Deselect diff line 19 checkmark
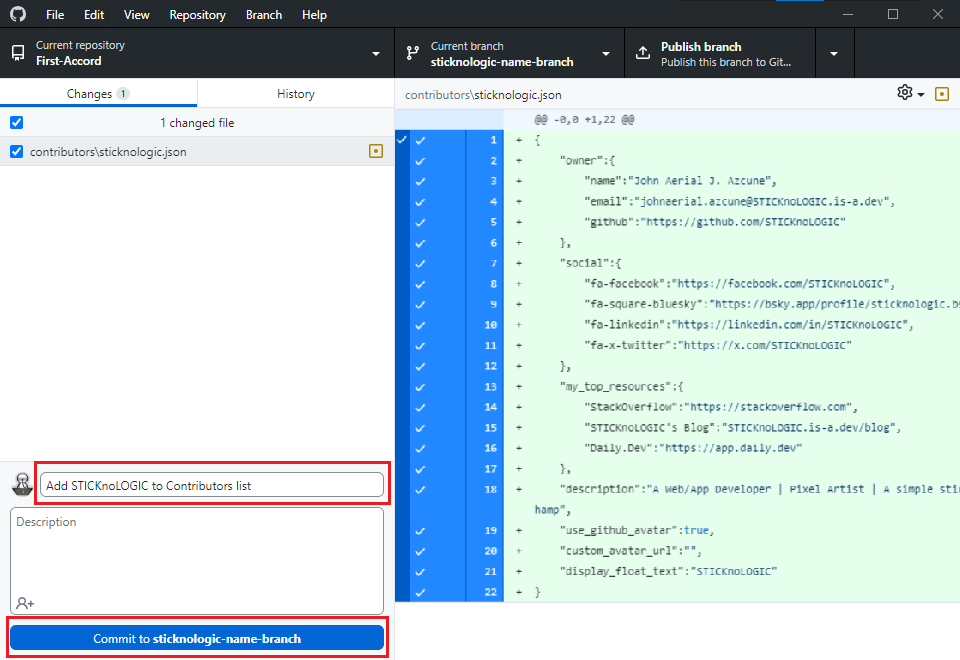Screen dimensions: 960x660 420,531
